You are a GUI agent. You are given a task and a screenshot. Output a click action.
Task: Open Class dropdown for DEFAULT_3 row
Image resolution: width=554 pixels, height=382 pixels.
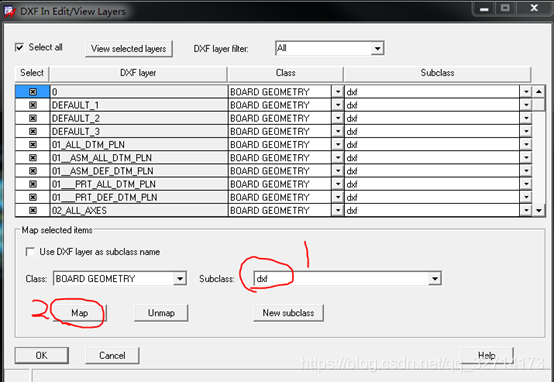click(338, 131)
